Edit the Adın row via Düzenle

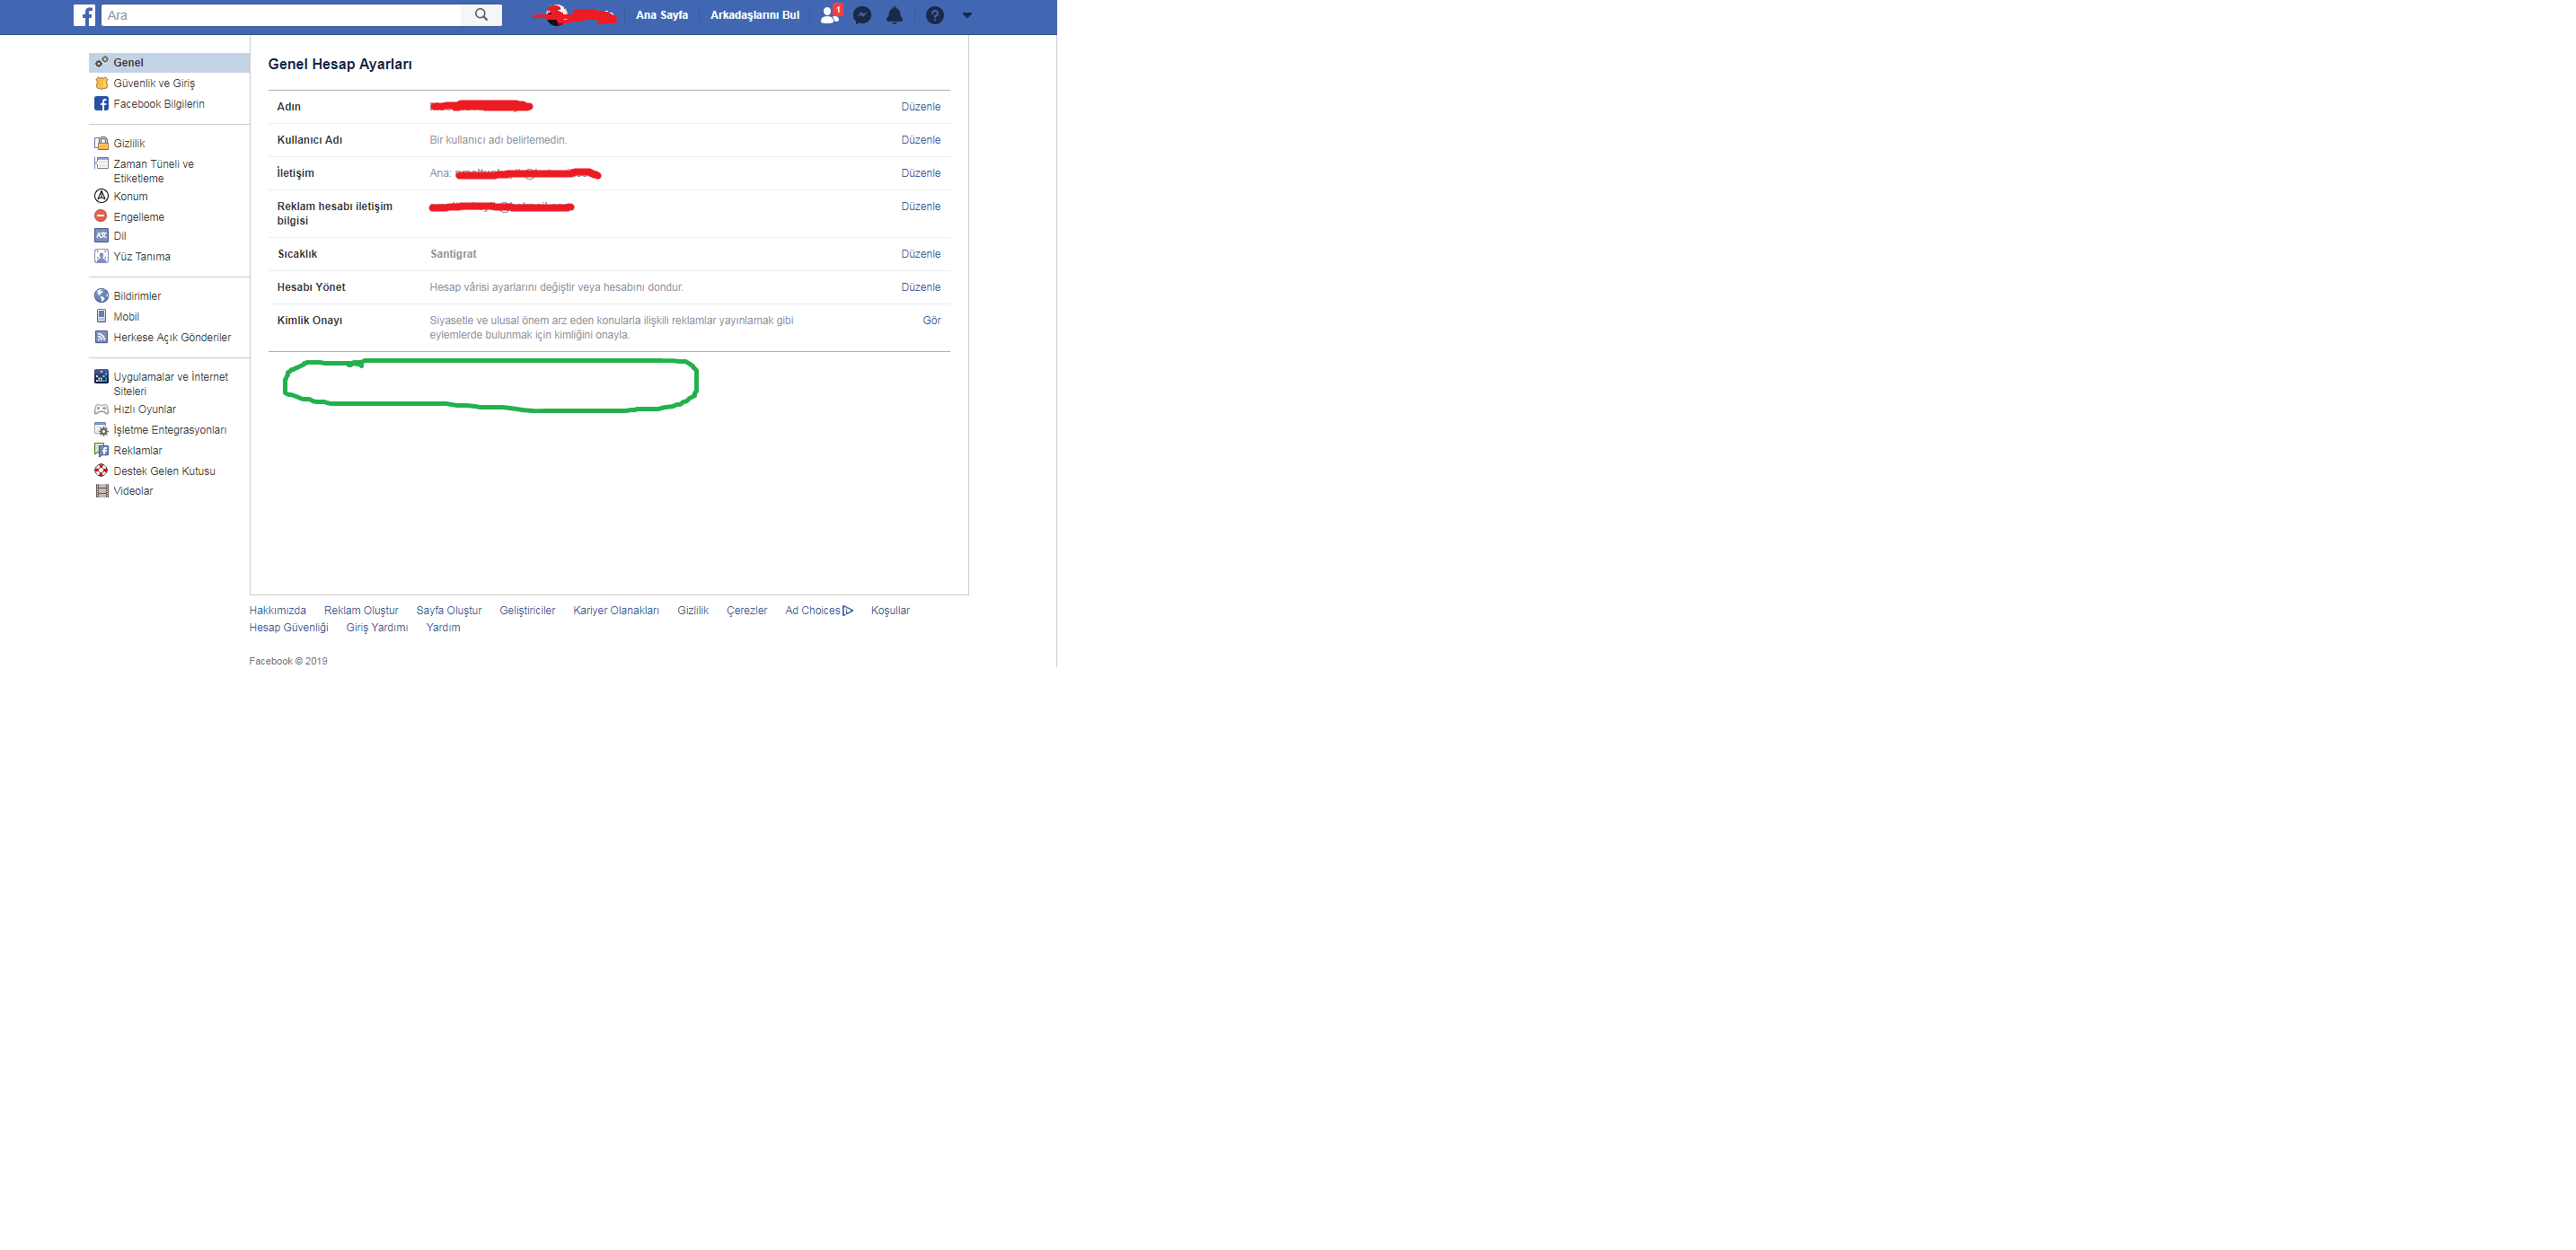(921, 106)
